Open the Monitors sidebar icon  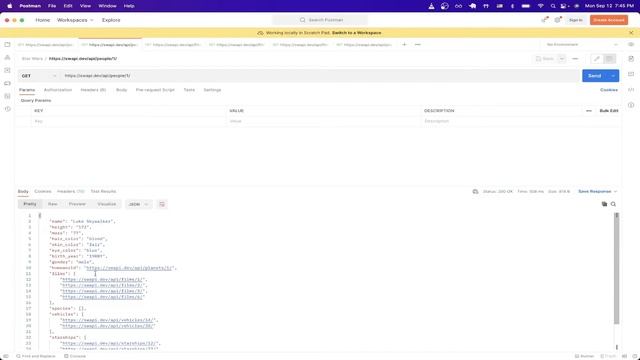pos(7,96)
